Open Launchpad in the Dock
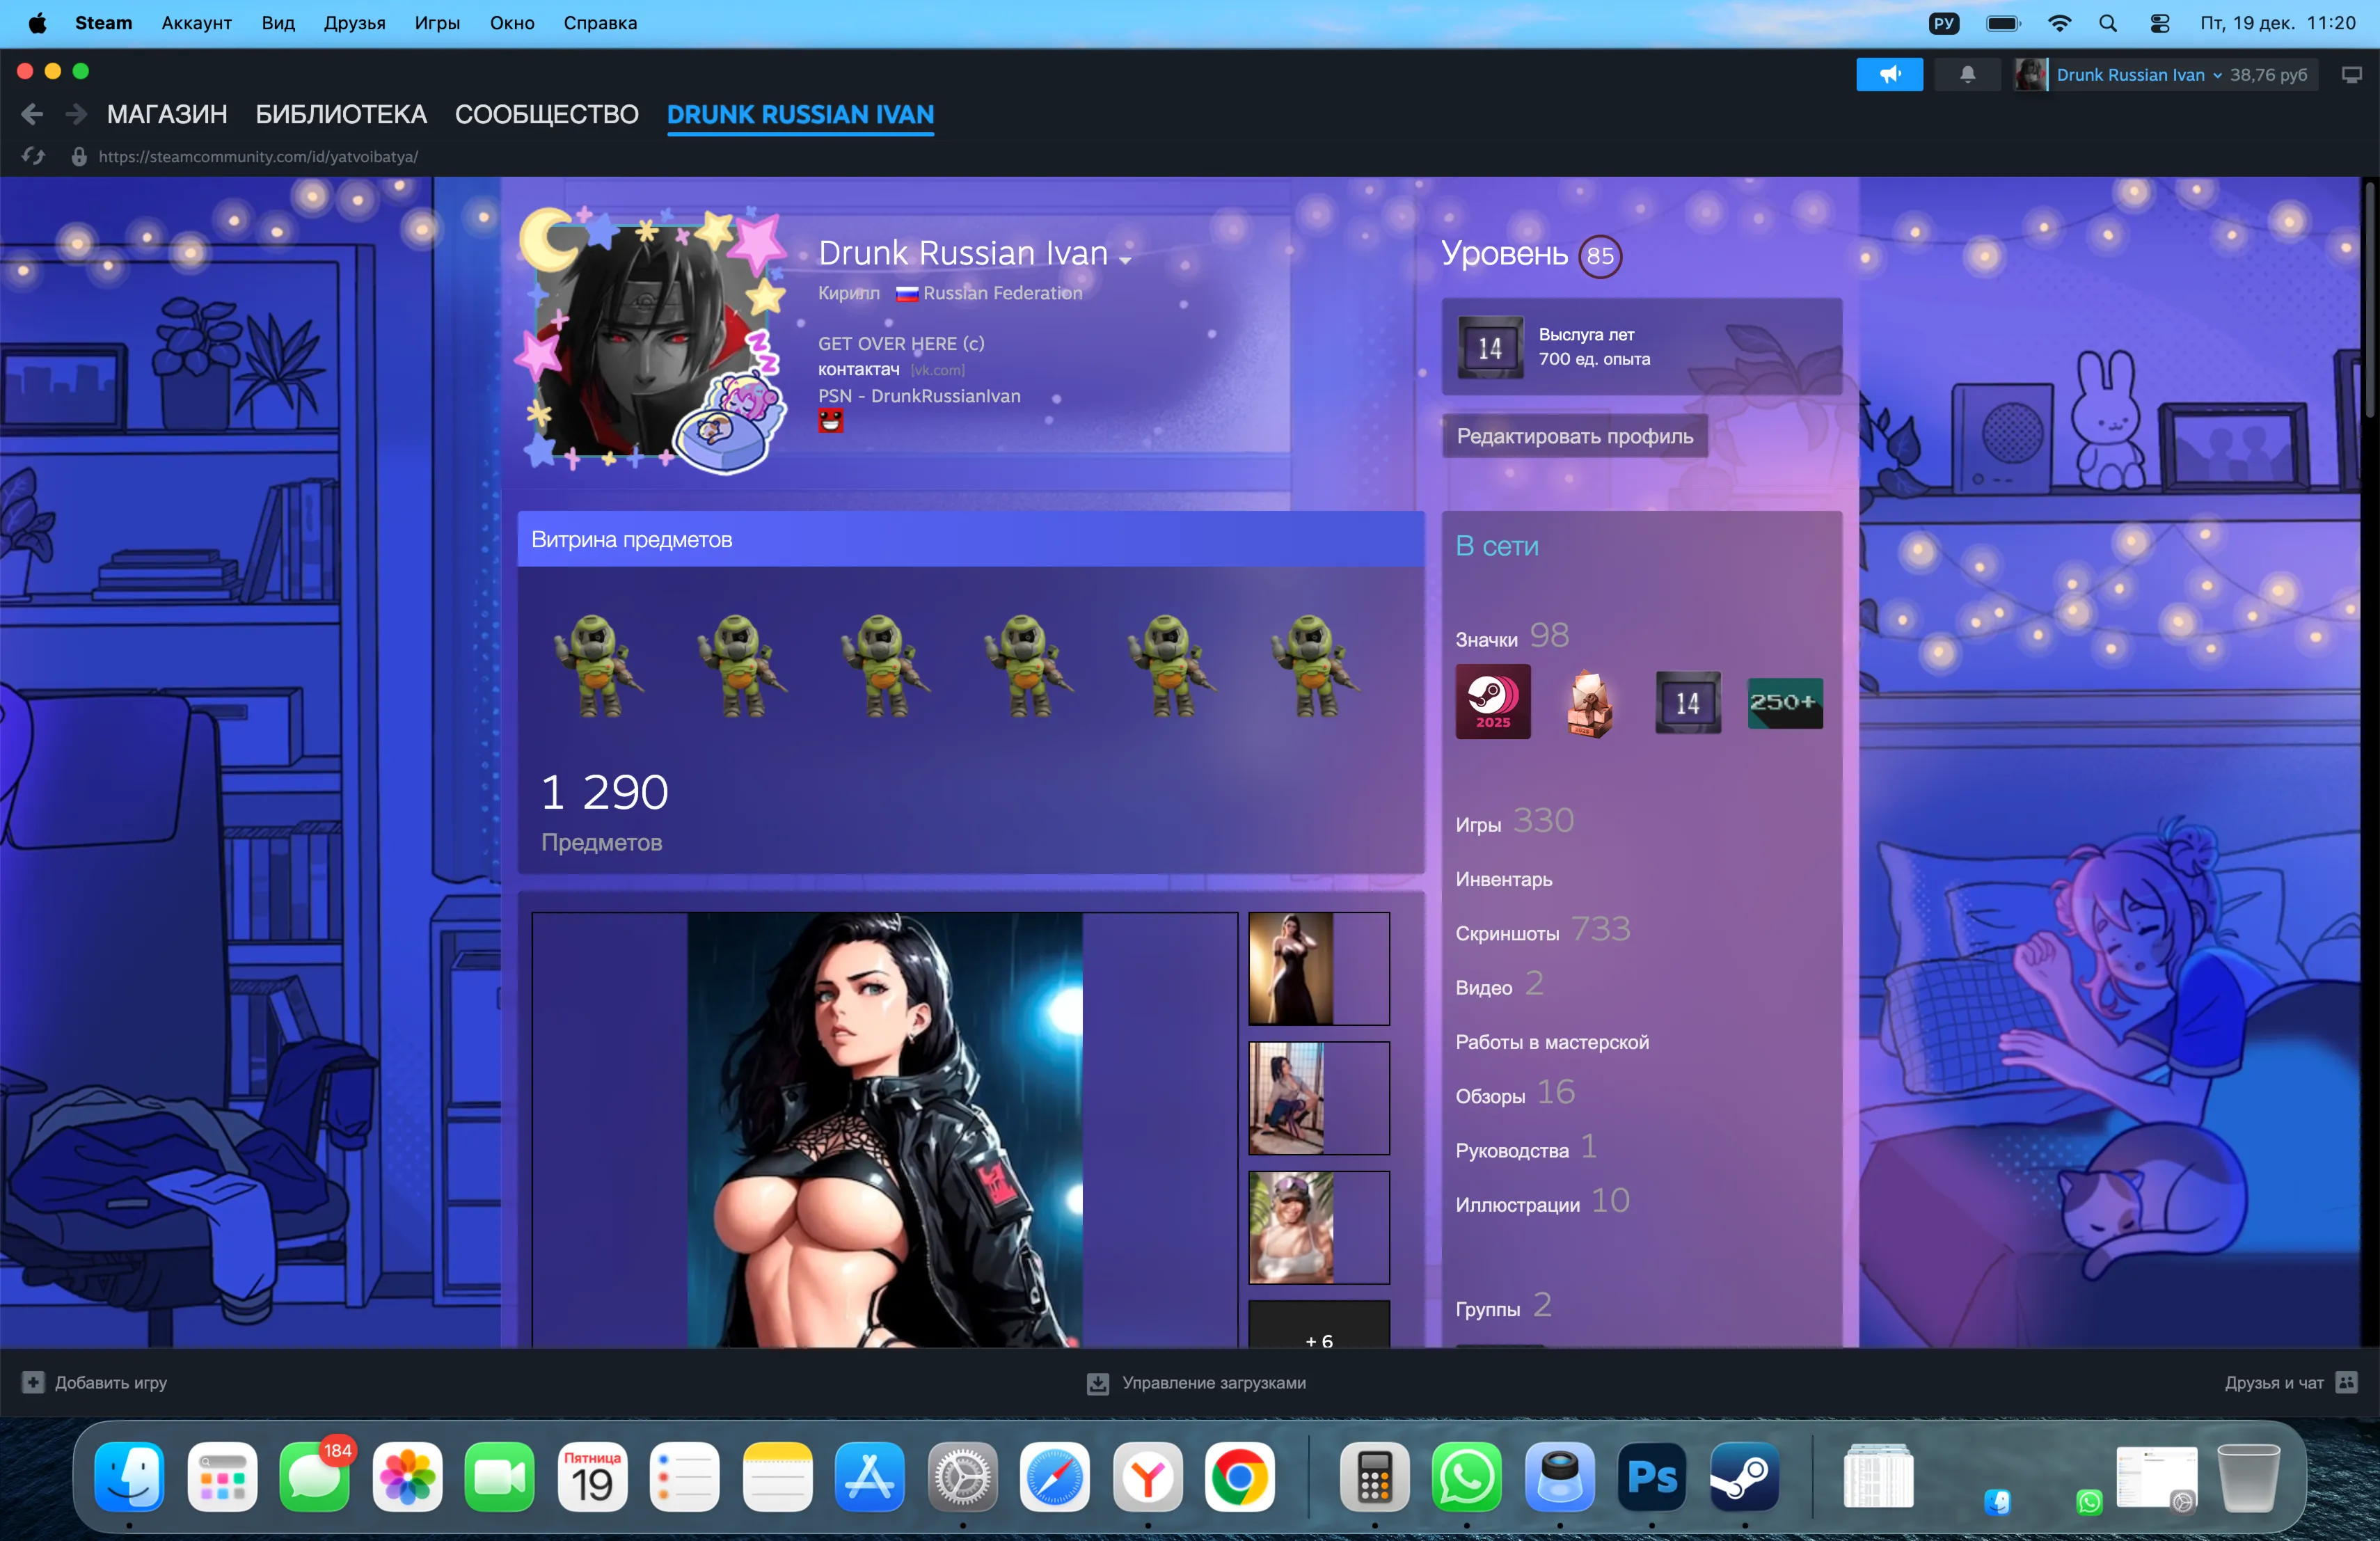2380x1541 pixels. (x=222, y=1476)
